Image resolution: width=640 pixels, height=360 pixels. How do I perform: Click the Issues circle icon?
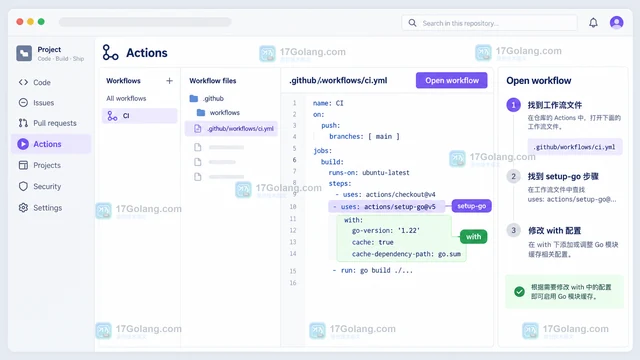coord(23,102)
